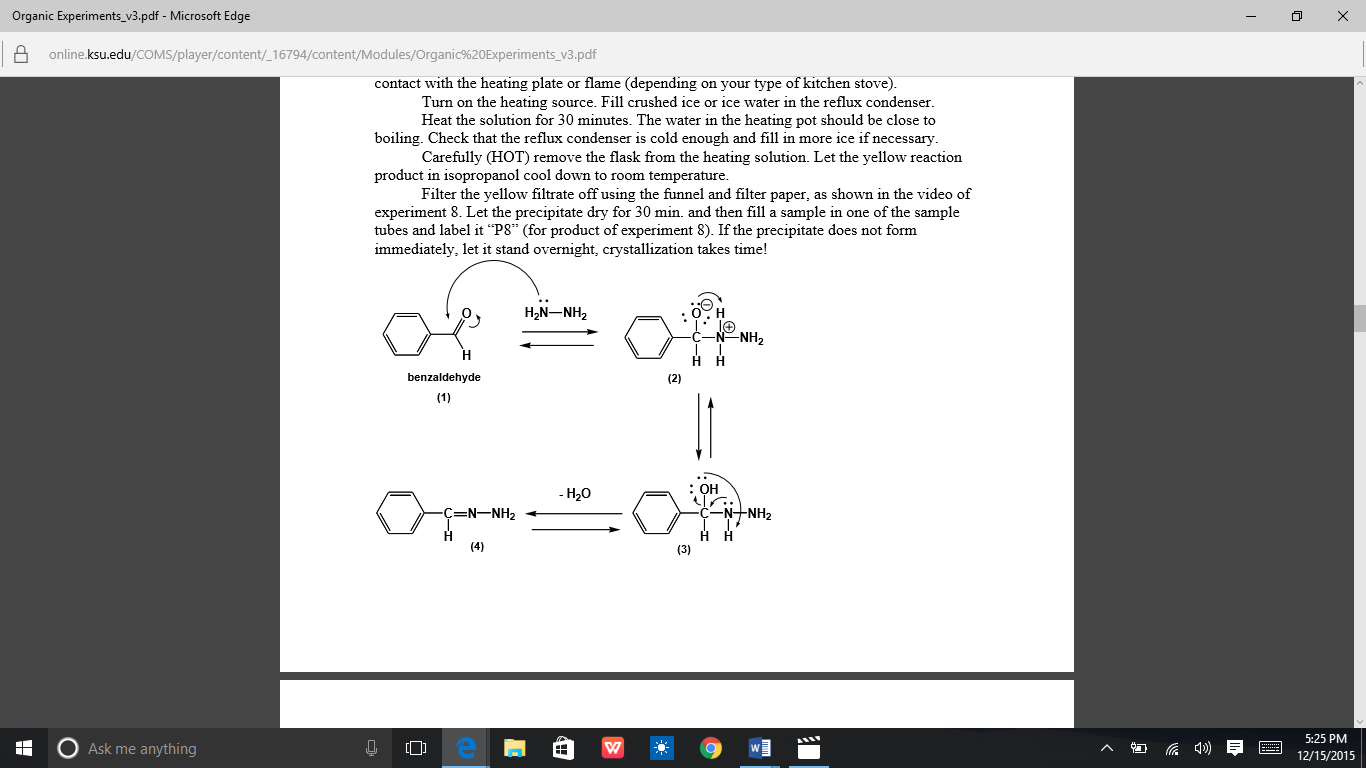This screenshot has width=1366, height=768.
Task: Click the '(1)' compound label
Action: pos(444,397)
